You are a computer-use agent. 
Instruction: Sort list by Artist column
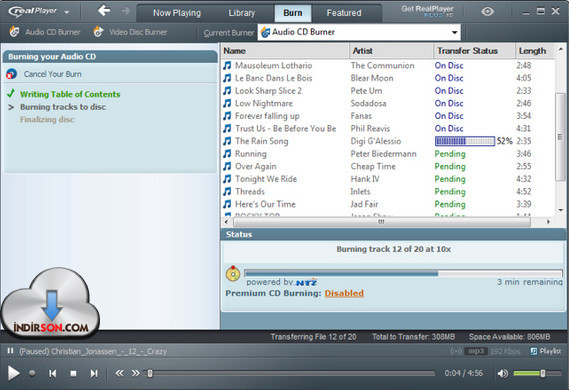[x=391, y=51]
